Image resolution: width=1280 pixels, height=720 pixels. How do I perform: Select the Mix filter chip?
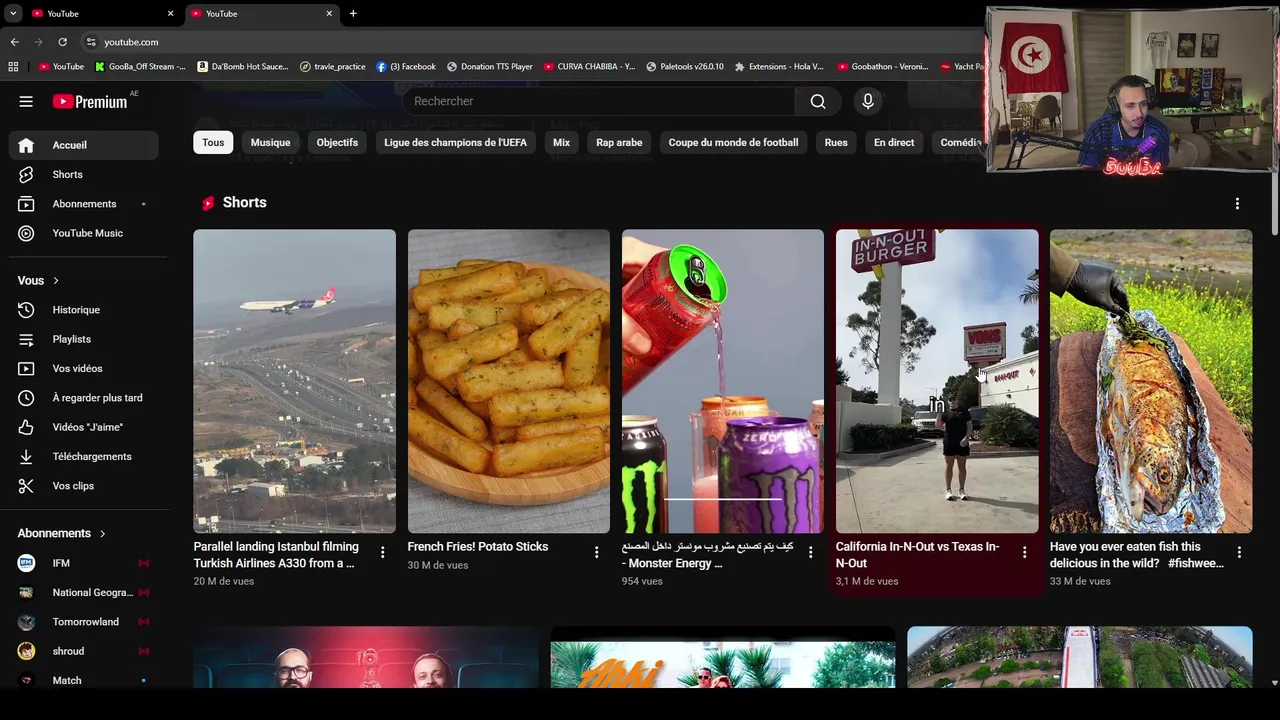coord(561,143)
